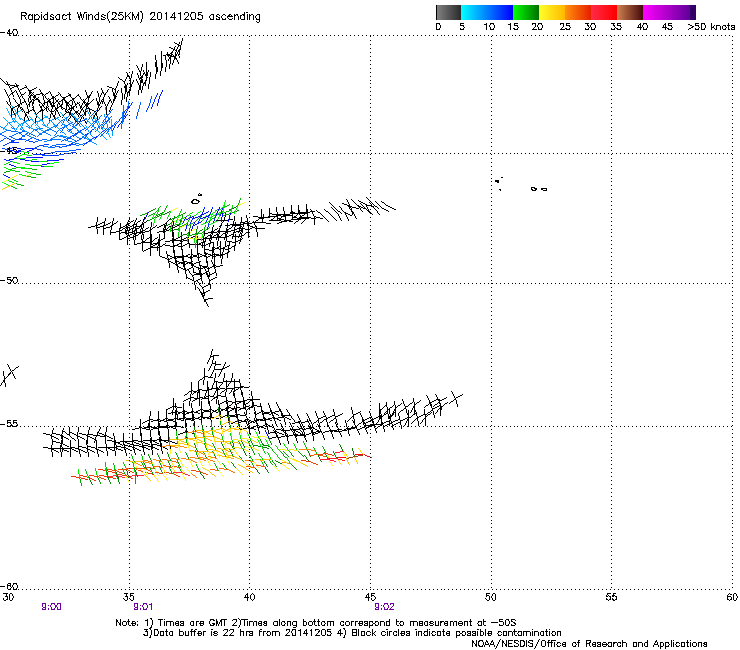Click the latitude axis label -50

click(x=9, y=280)
